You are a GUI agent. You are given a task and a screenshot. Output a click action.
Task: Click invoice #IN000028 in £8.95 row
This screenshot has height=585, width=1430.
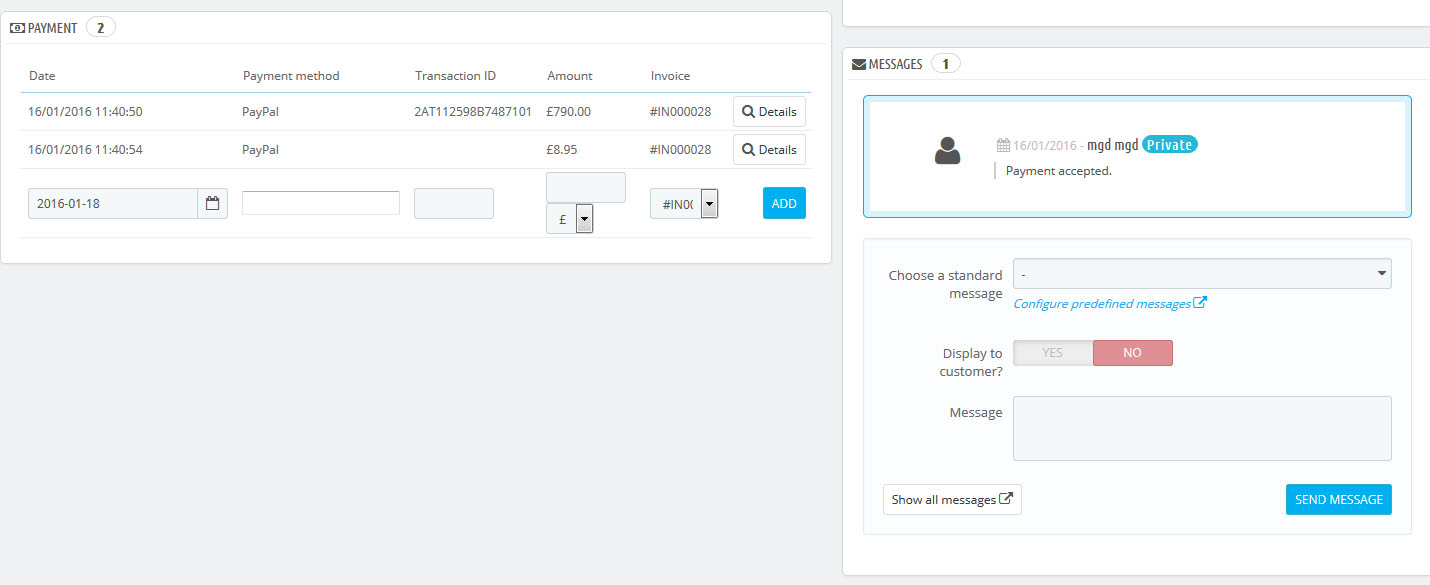(681, 150)
